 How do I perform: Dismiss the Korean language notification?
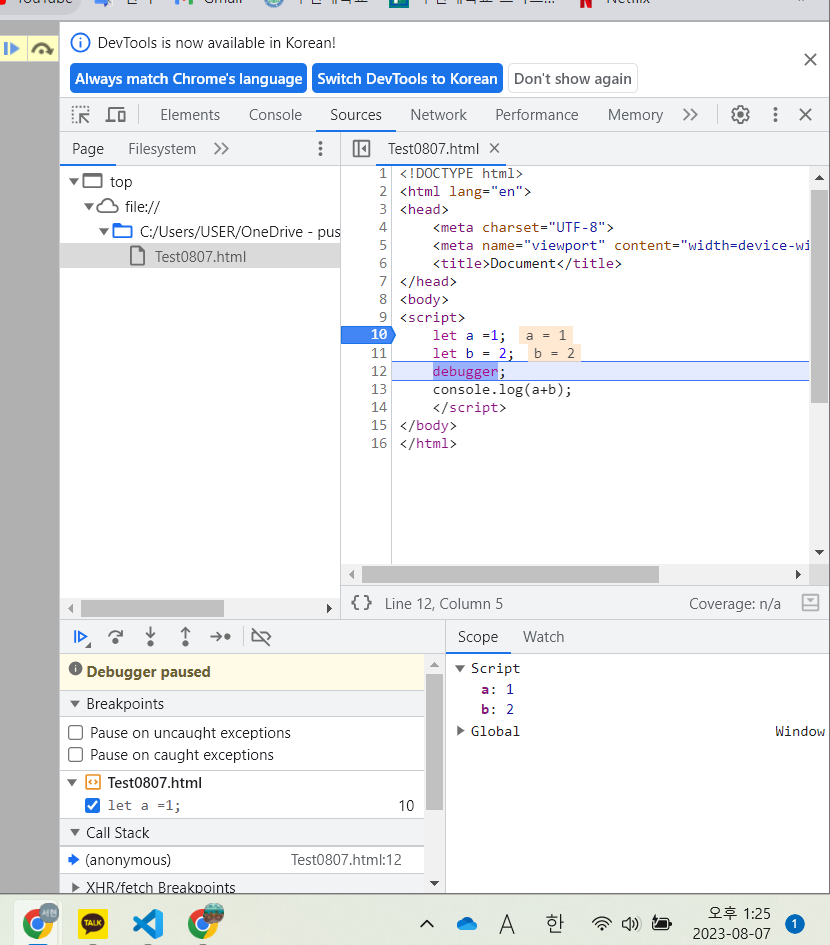click(810, 59)
